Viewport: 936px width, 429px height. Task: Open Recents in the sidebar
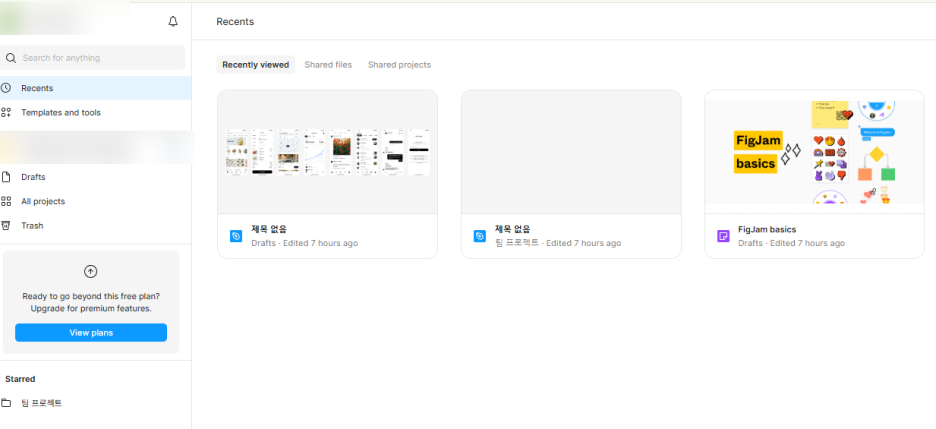(96, 88)
